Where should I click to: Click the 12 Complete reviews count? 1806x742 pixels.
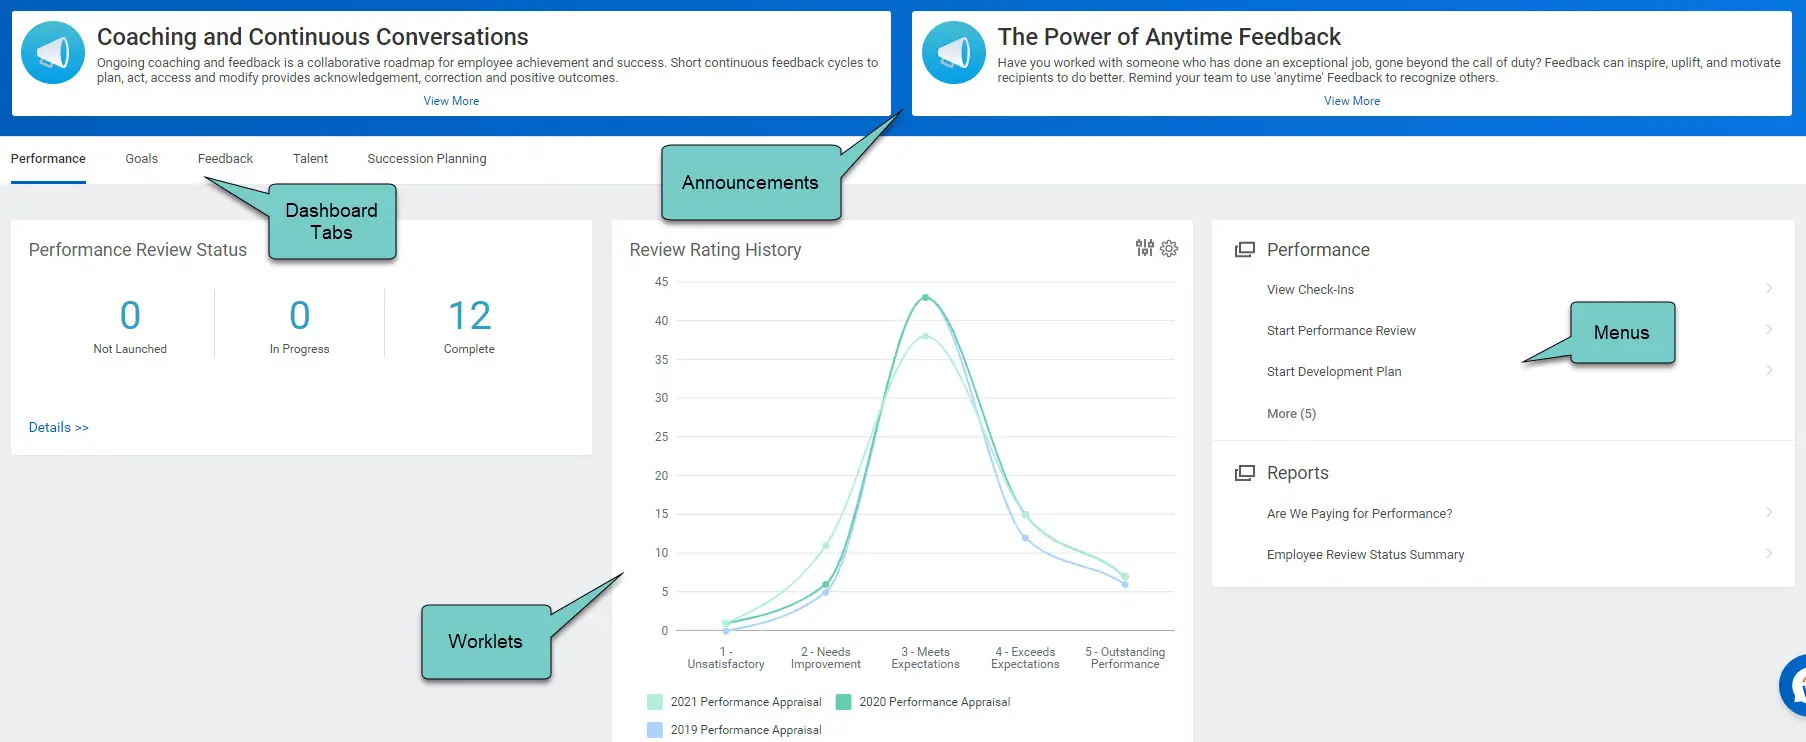(469, 317)
